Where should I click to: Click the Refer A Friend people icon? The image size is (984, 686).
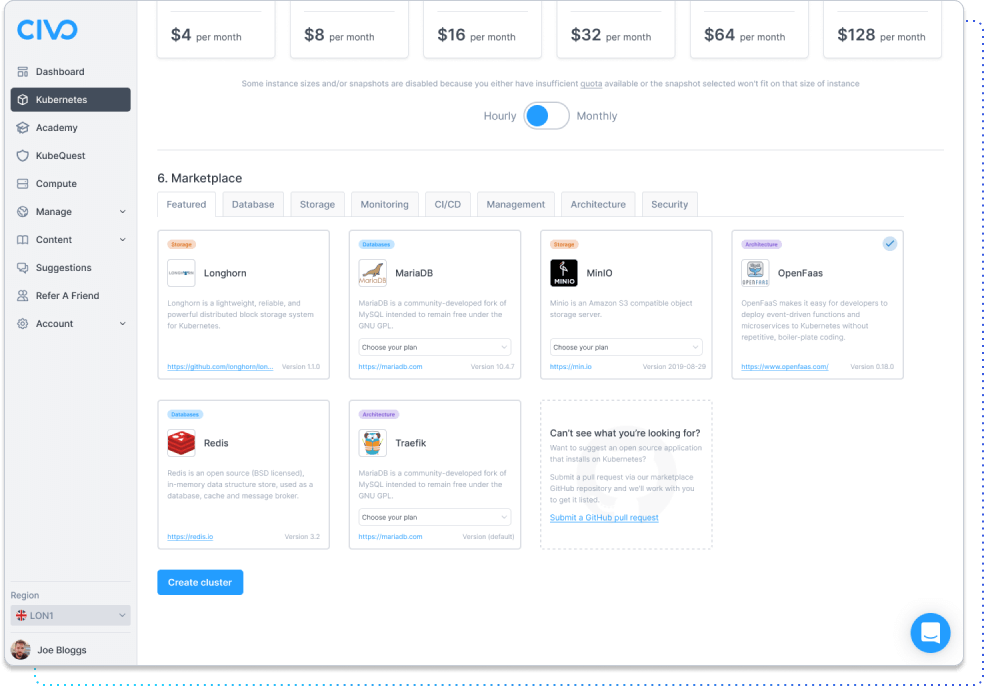click(x=23, y=296)
